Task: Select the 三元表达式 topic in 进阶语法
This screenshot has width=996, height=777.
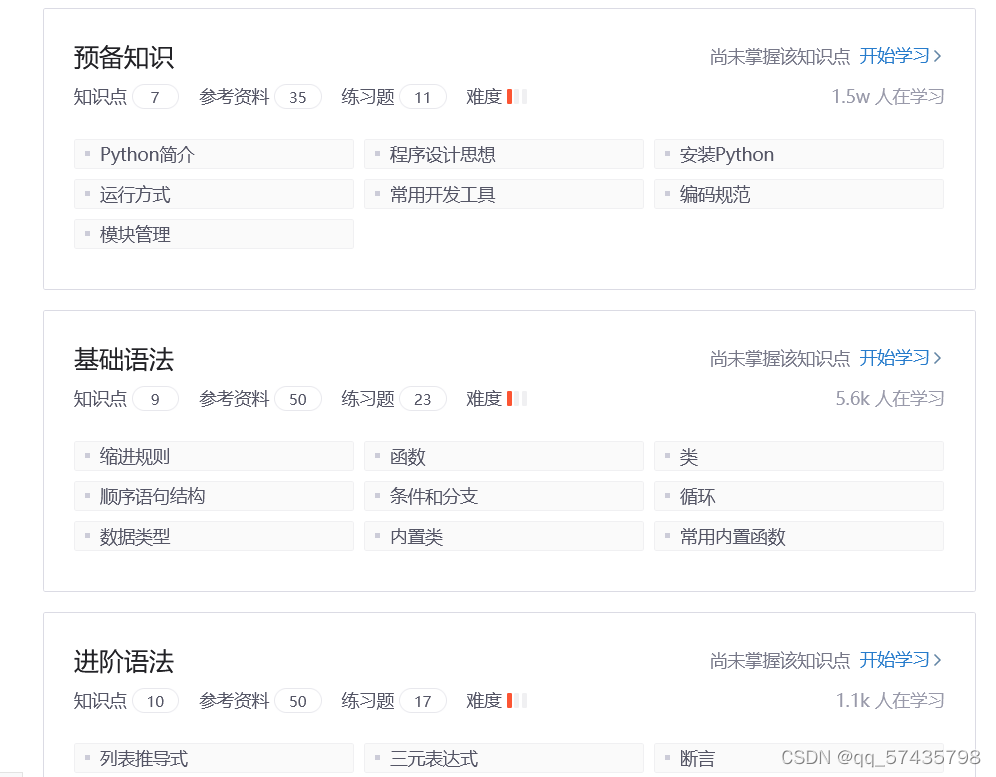Action: [503, 758]
